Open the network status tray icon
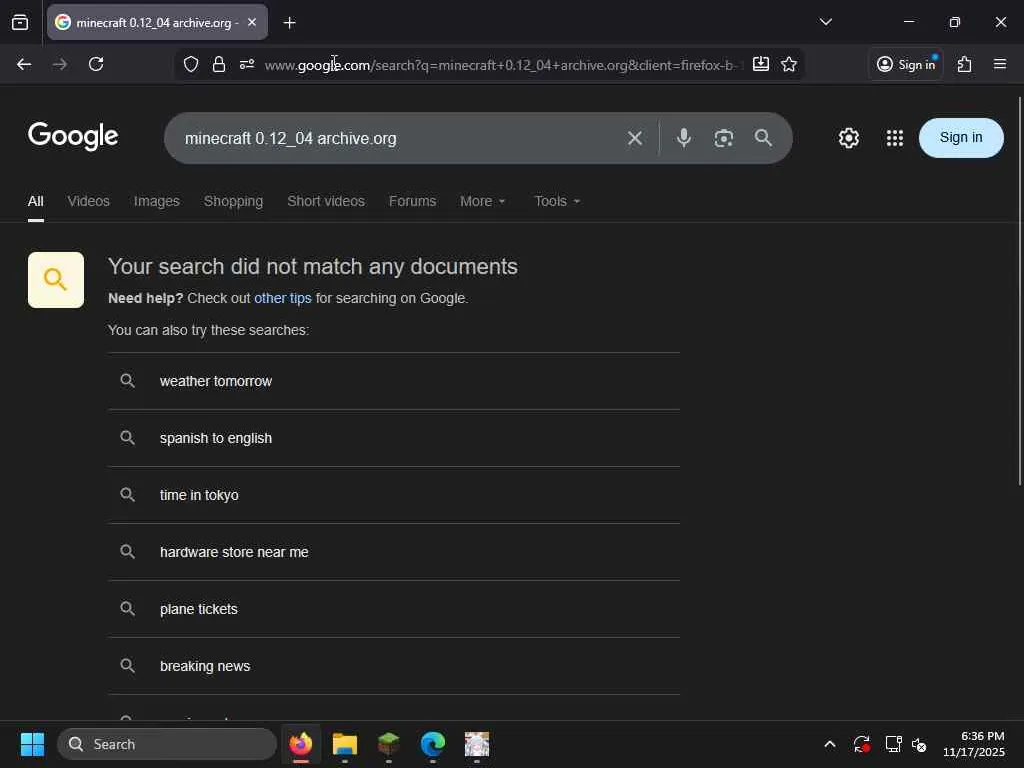The height and width of the screenshot is (768, 1024). [893, 744]
